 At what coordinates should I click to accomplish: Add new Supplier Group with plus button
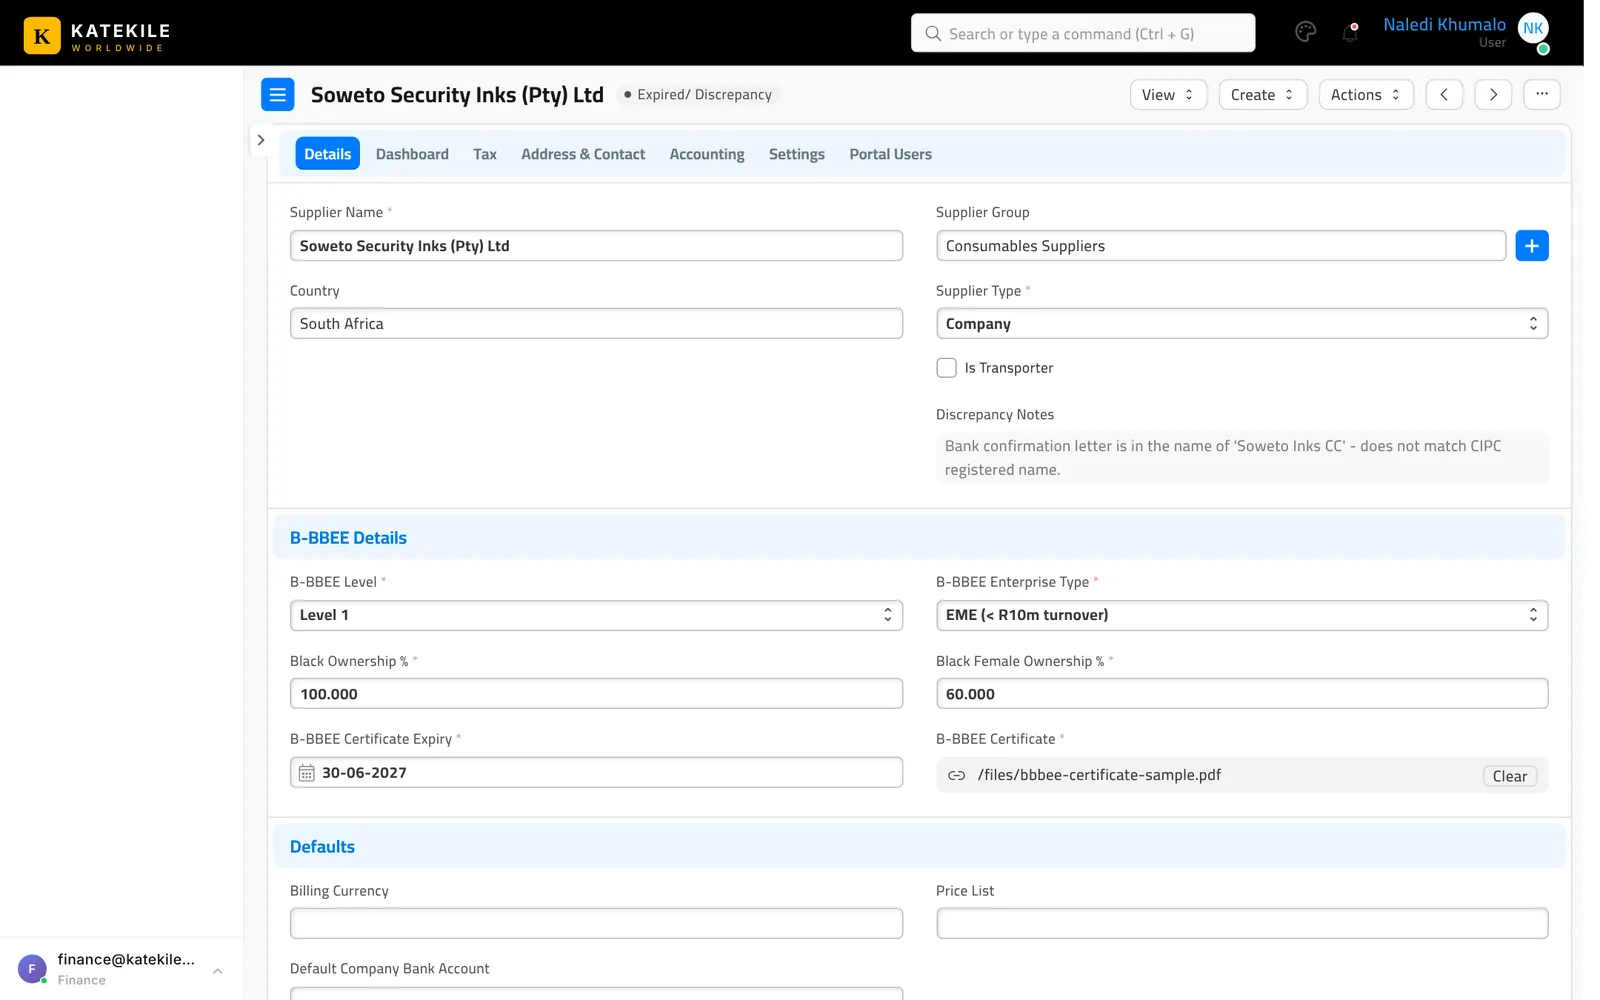click(x=1532, y=246)
